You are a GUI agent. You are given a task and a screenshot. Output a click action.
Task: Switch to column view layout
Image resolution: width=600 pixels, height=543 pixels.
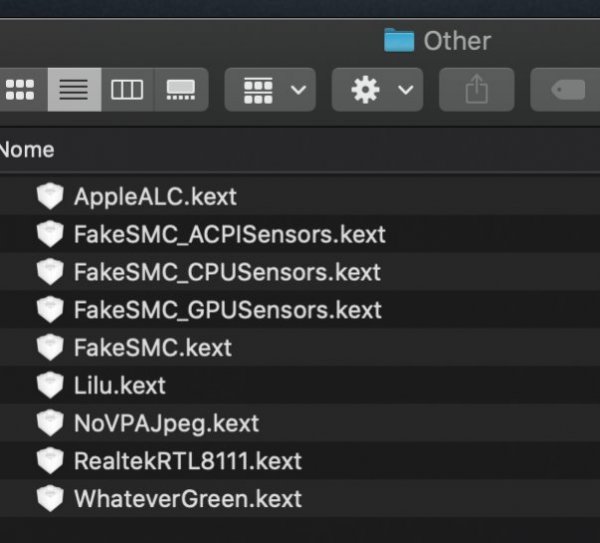127,90
